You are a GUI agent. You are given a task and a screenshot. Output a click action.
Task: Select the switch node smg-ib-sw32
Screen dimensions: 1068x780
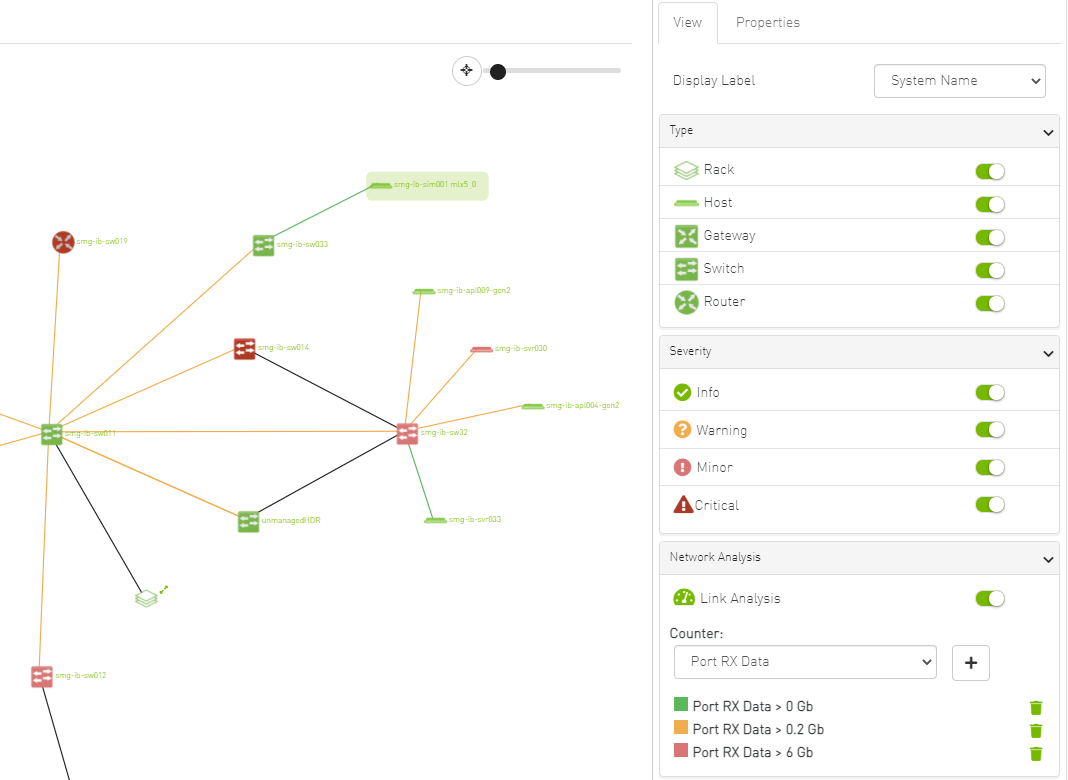(x=406, y=434)
